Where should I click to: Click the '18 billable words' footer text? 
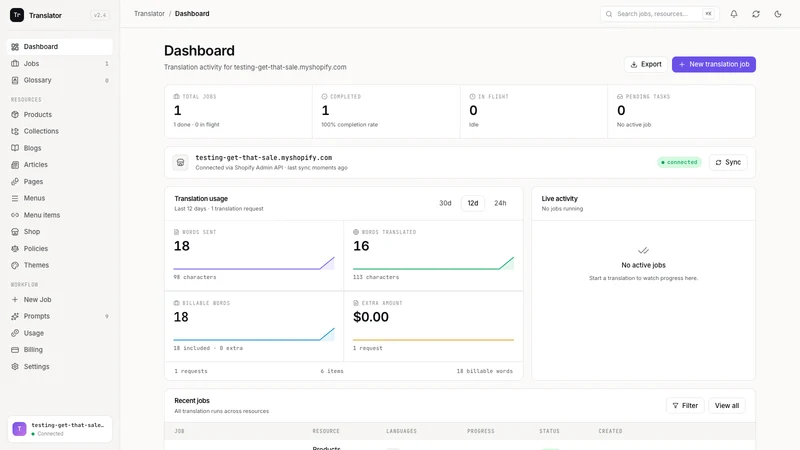(485, 371)
